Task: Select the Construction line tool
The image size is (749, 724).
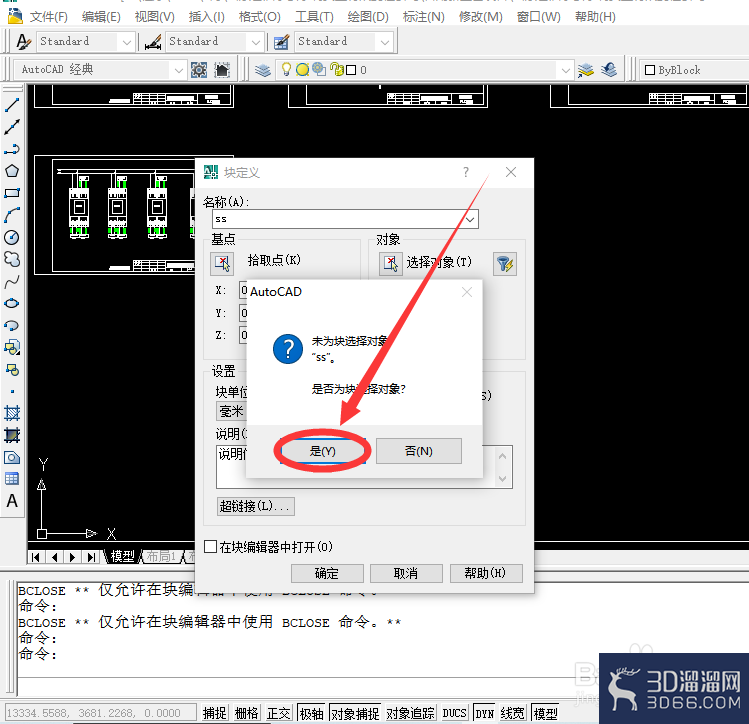Action: [x=11, y=127]
